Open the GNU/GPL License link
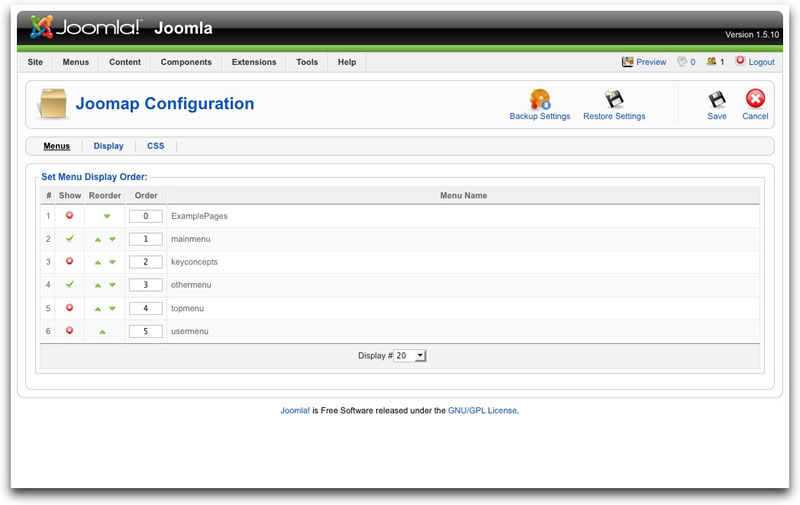The image size is (800, 505). coord(482,410)
